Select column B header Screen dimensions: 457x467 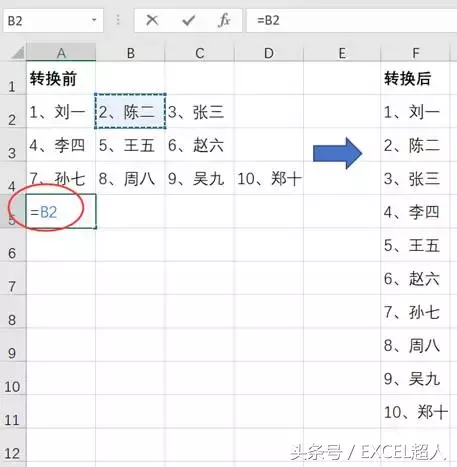[130, 53]
